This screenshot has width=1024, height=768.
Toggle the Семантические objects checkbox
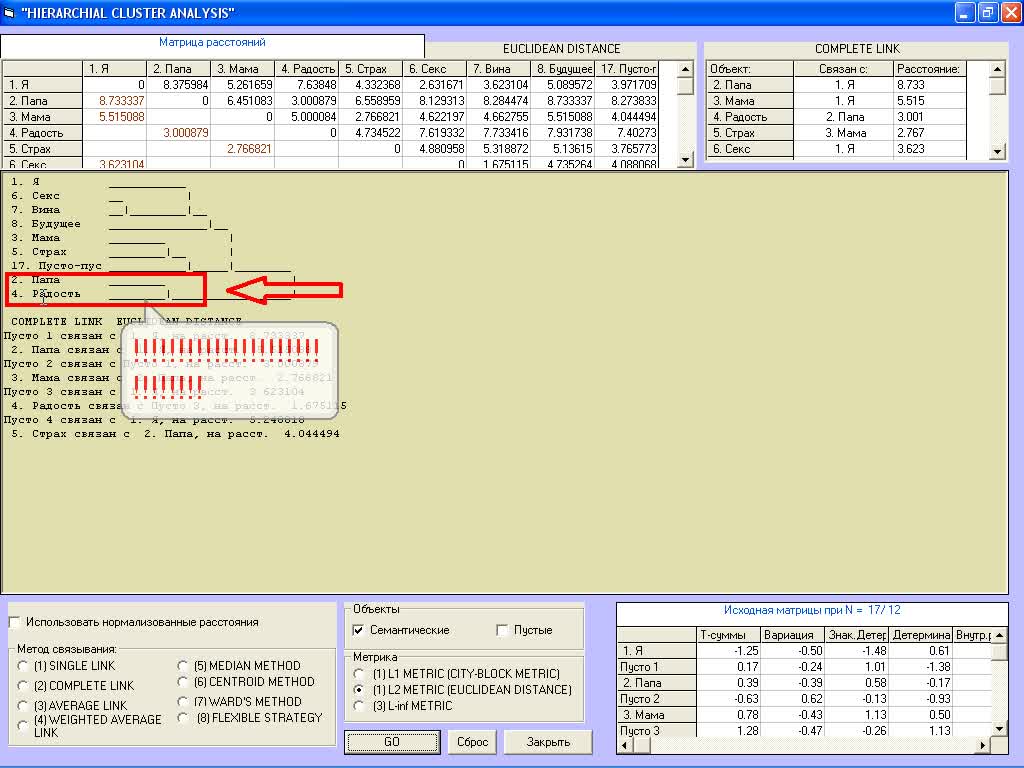pos(358,630)
